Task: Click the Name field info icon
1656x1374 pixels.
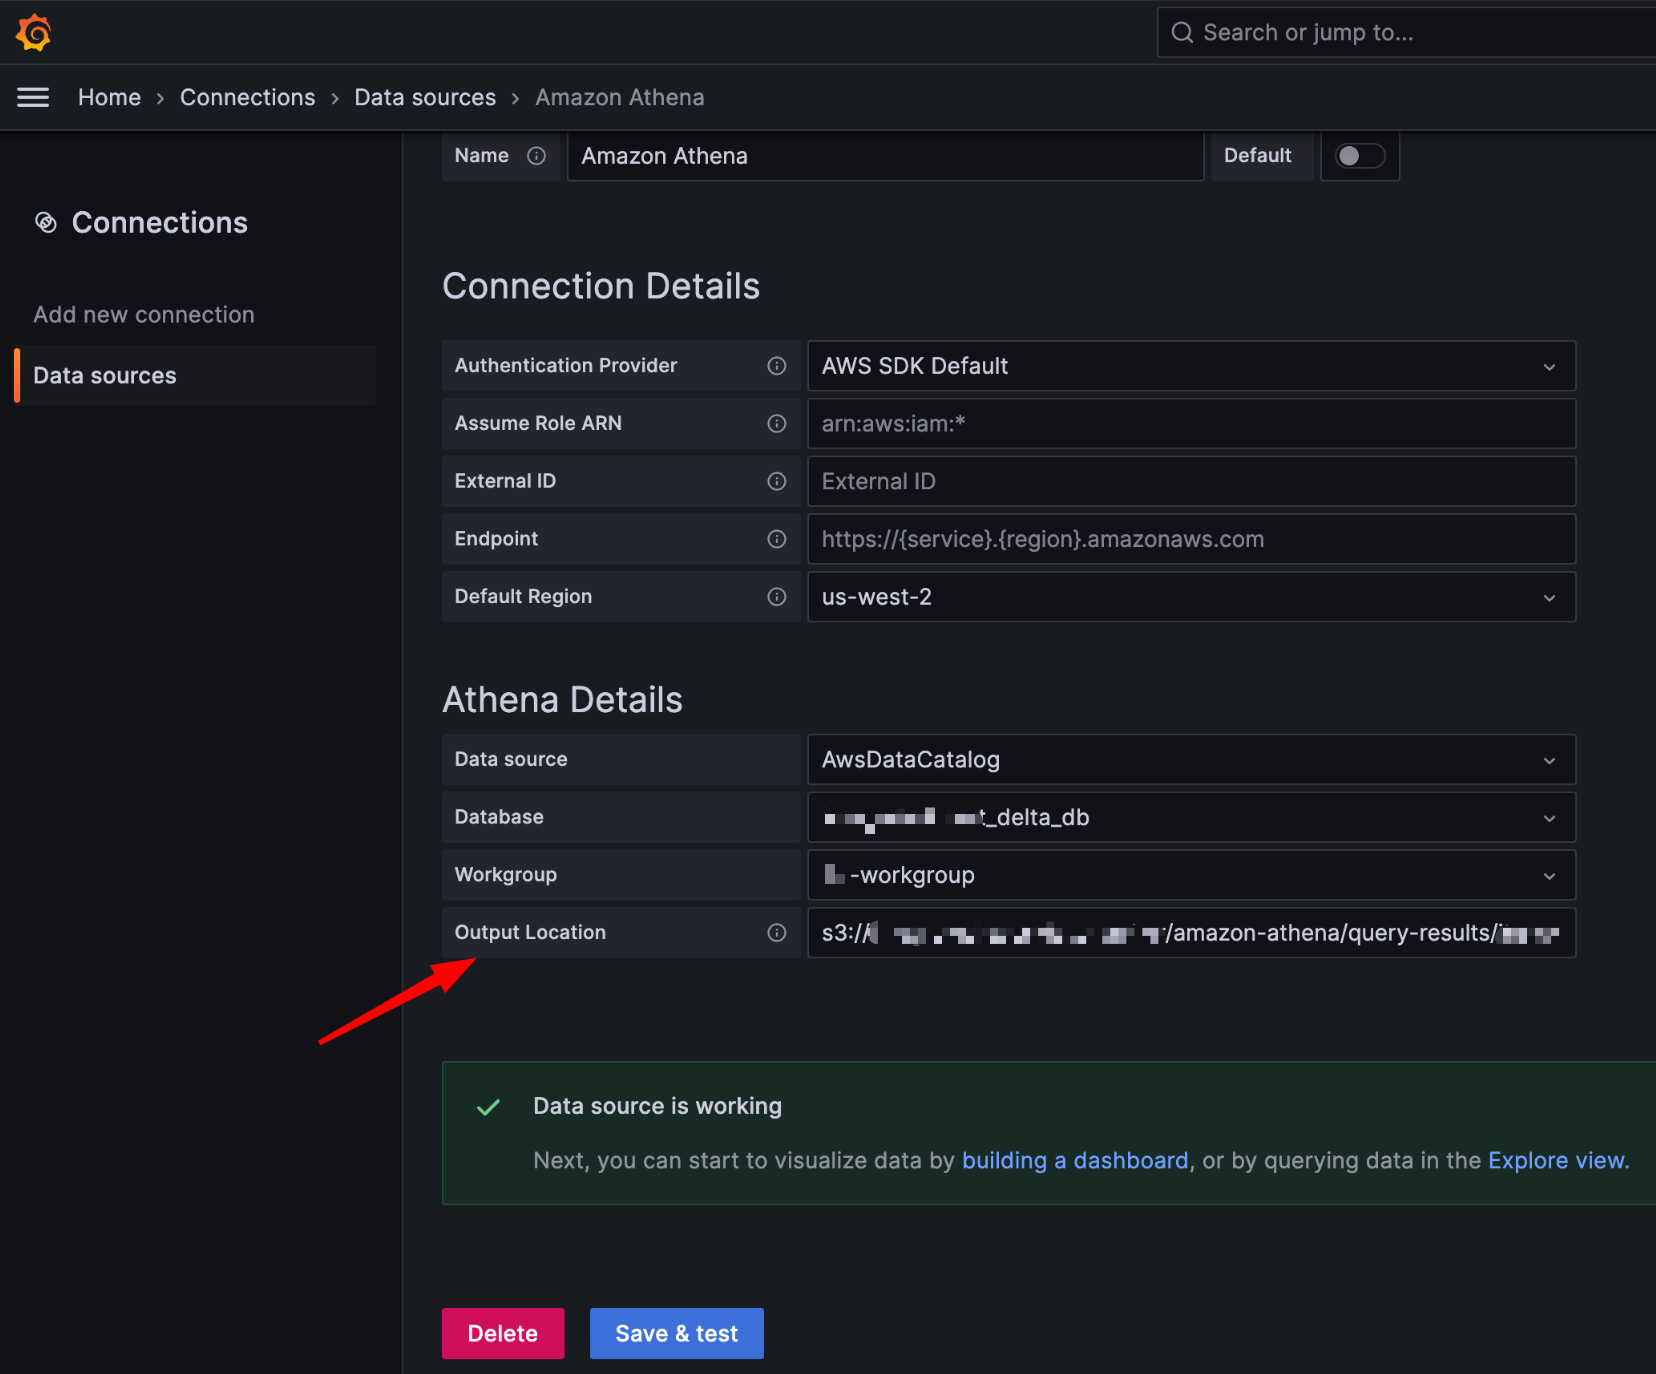Action: [x=537, y=156]
